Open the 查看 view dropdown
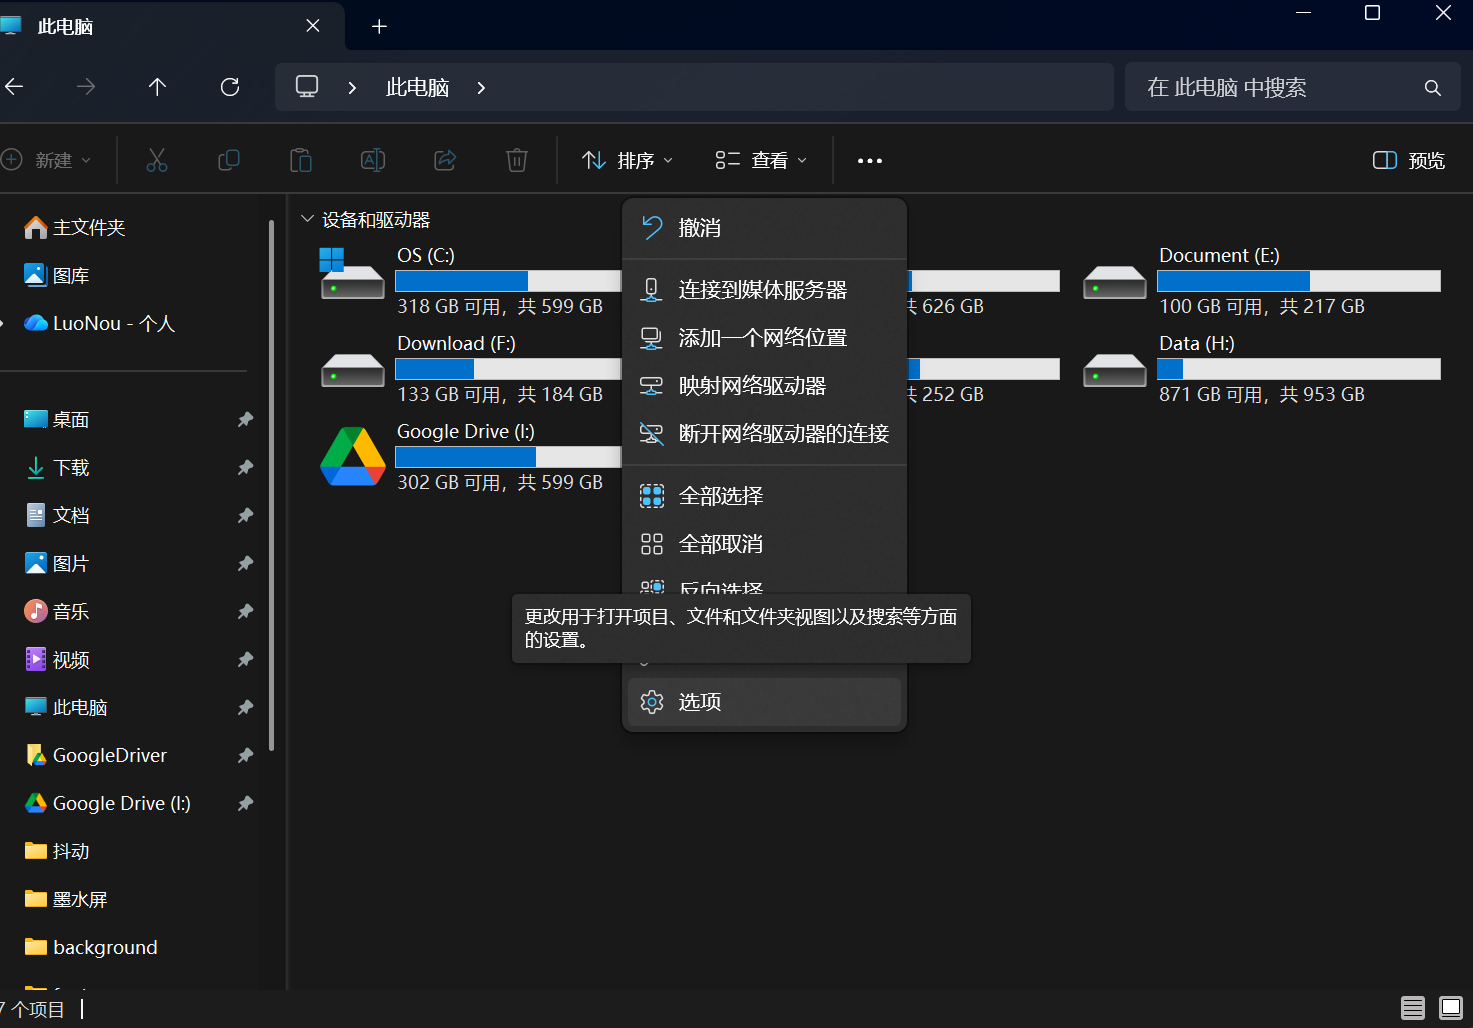Image resolution: width=1473 pixels, height=1028 pixels. 761,160
